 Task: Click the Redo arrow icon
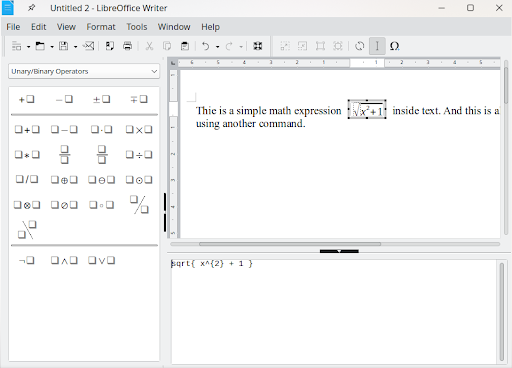click(x=229, y=46)
